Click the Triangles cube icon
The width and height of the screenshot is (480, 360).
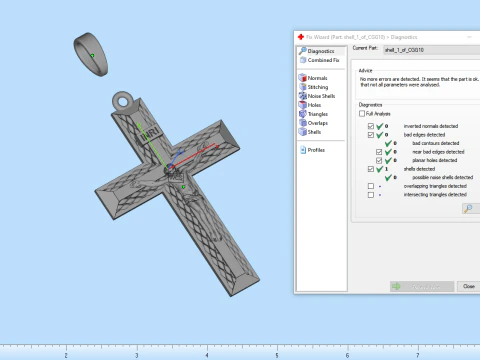pyautogui.click(x=303, y=114)
